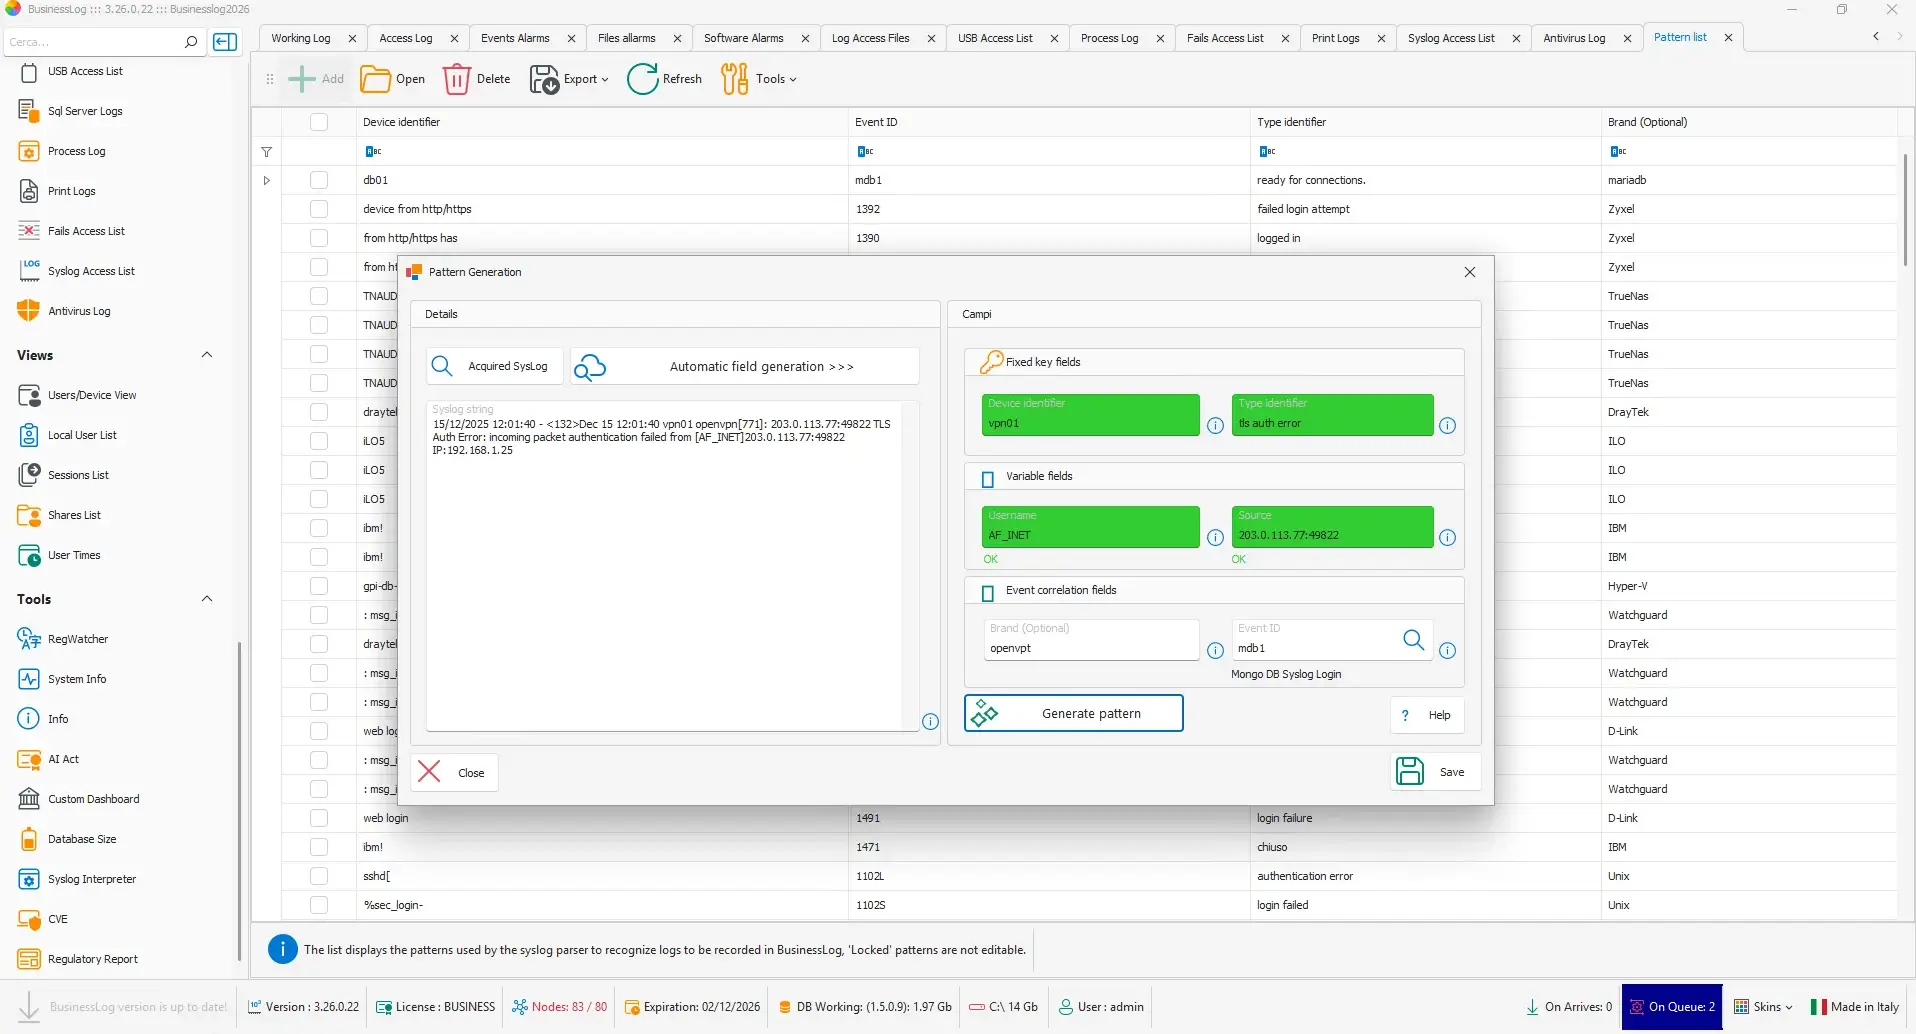Open Database Size icon

29,839
